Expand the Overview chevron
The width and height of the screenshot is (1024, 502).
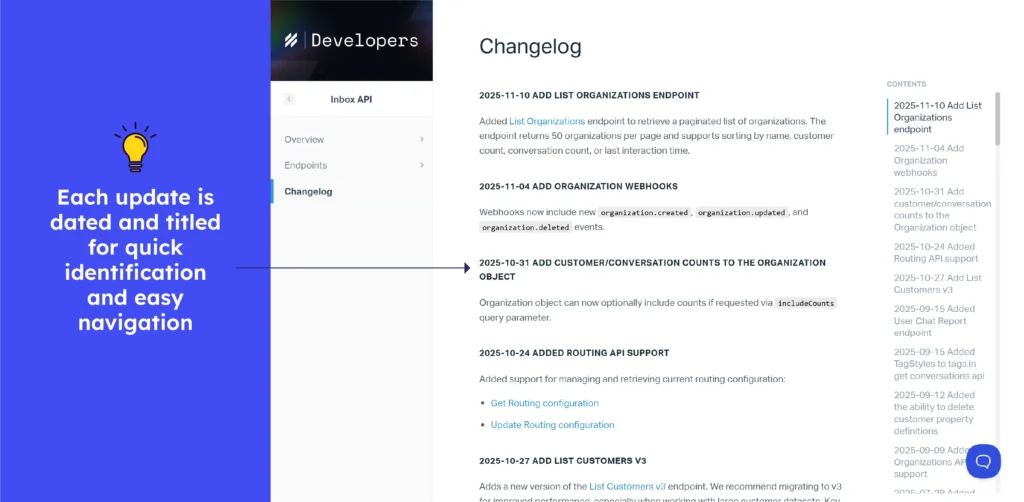point(422,139)
